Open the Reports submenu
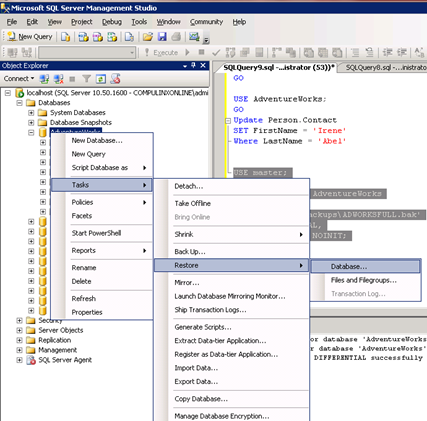The width and height of the screenshot is (427, 421). (x=102, y=250)
